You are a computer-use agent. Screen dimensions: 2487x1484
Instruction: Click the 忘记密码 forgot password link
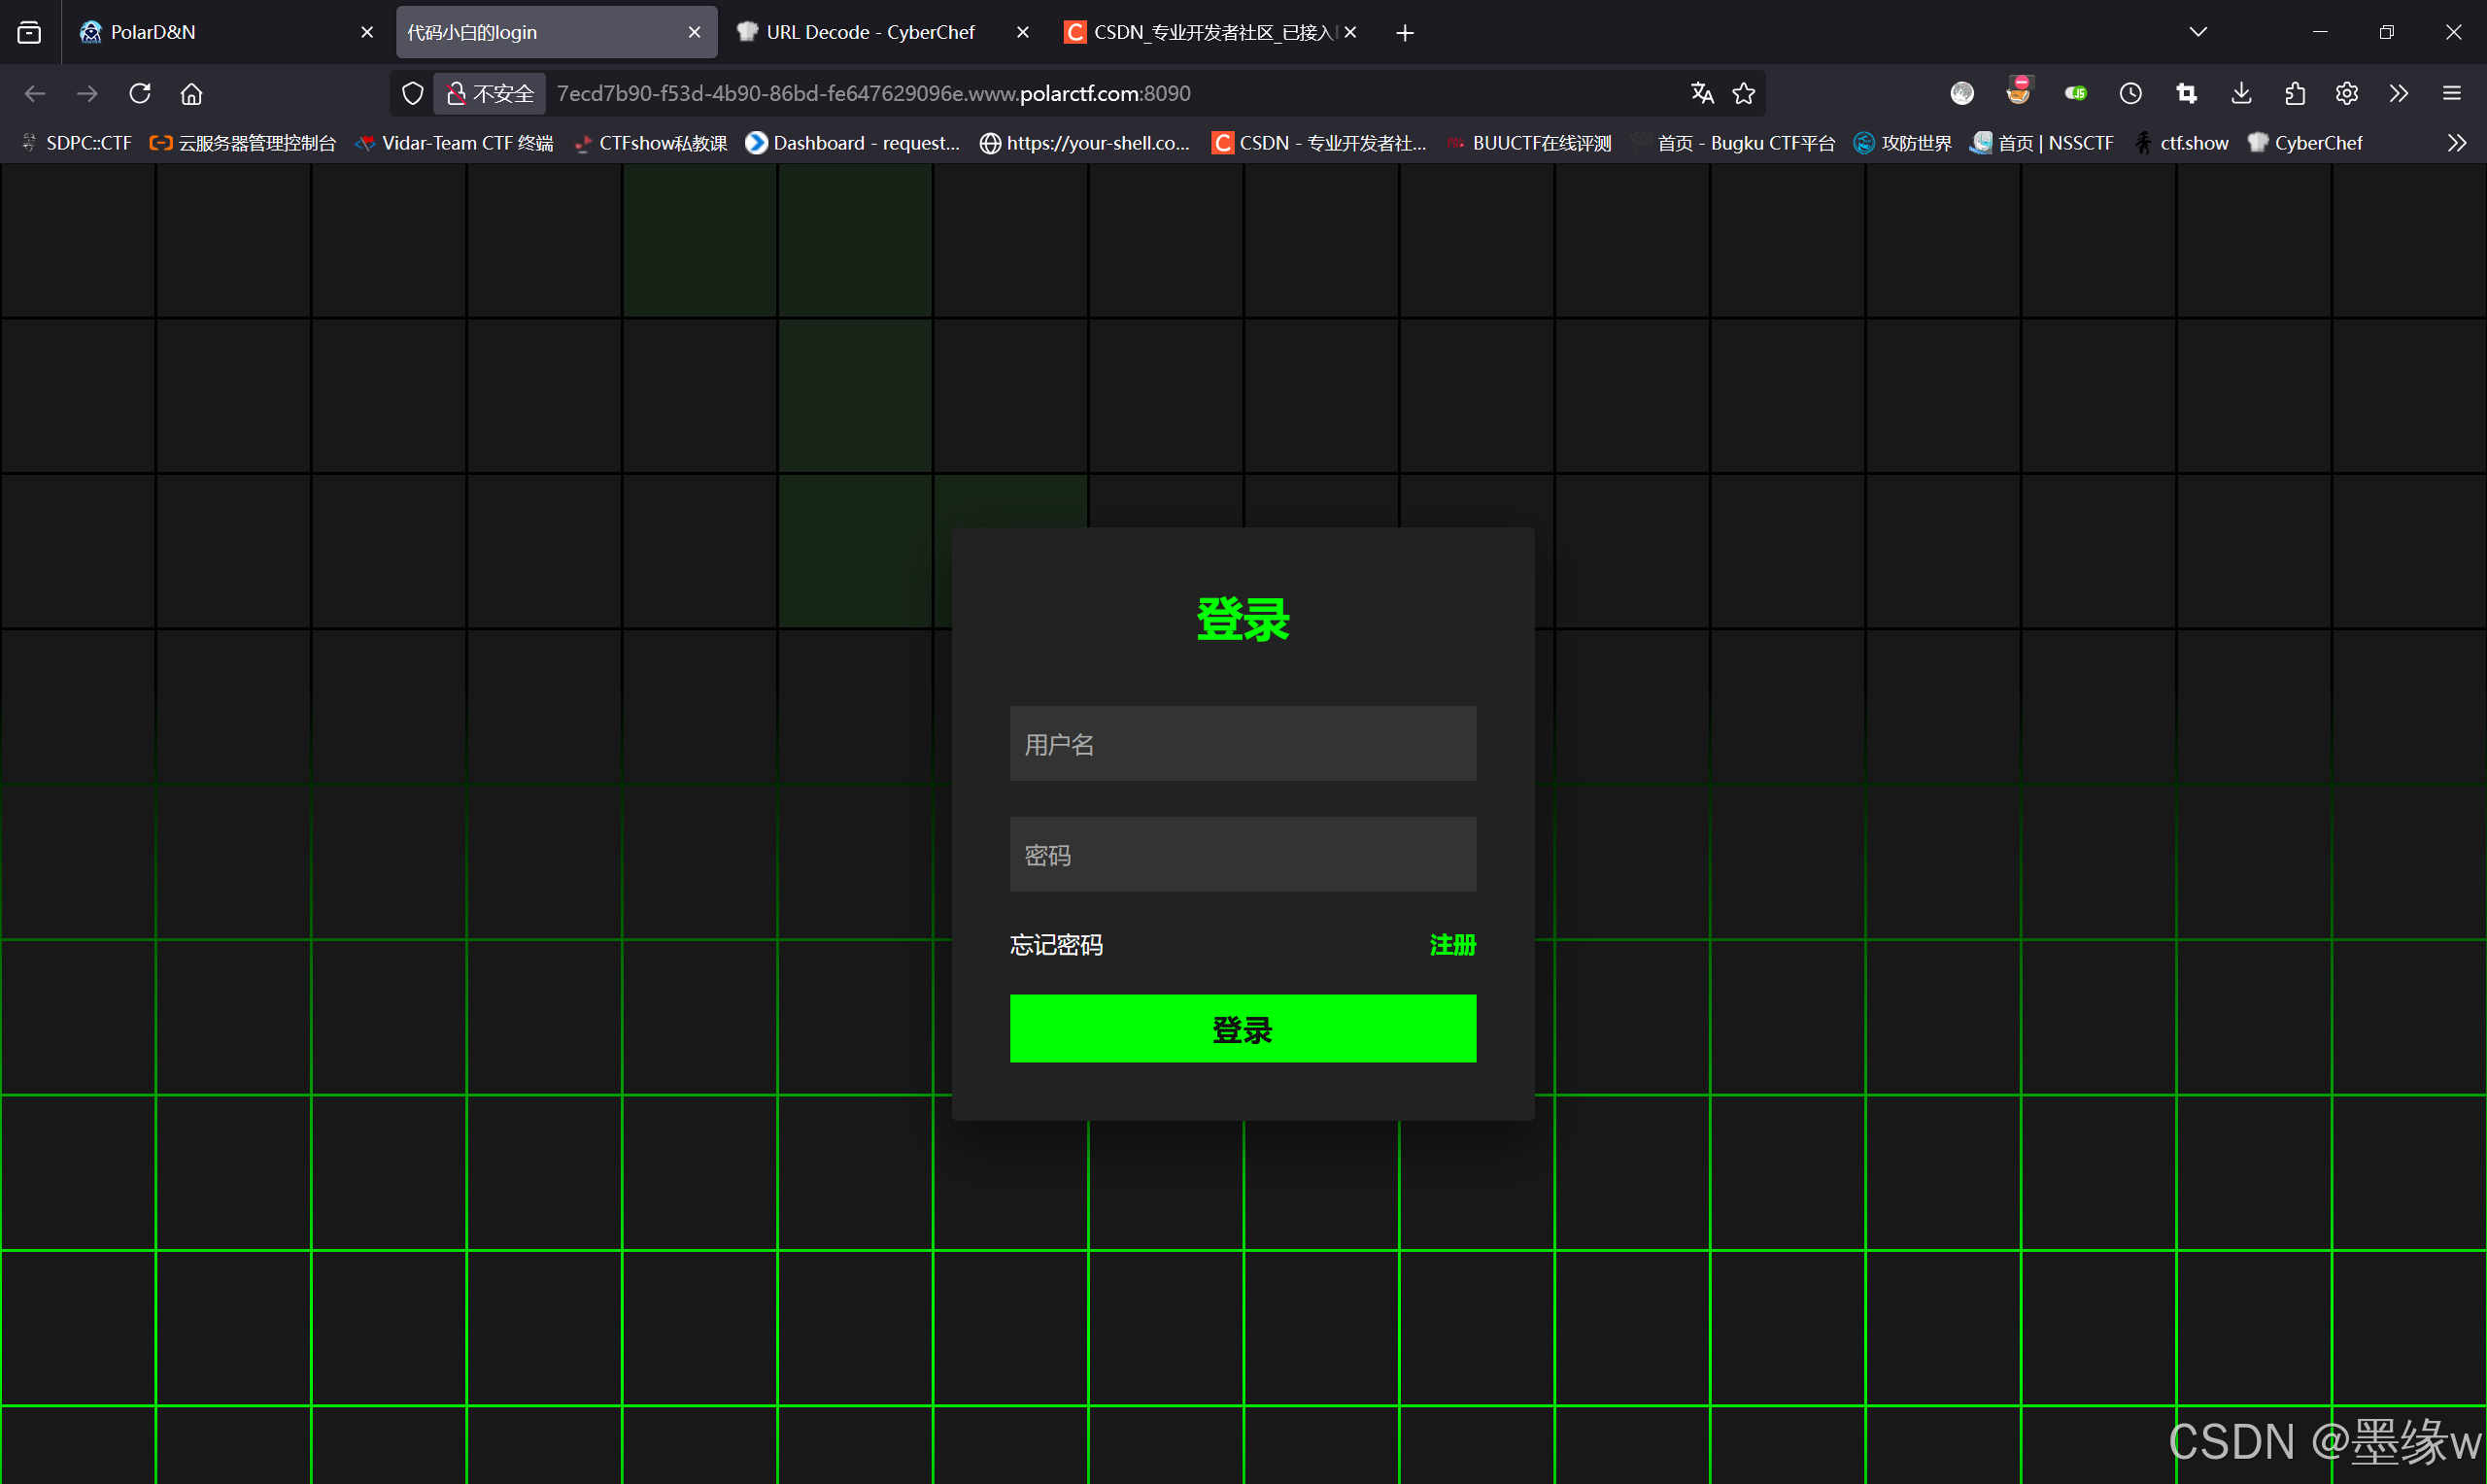1056,945
